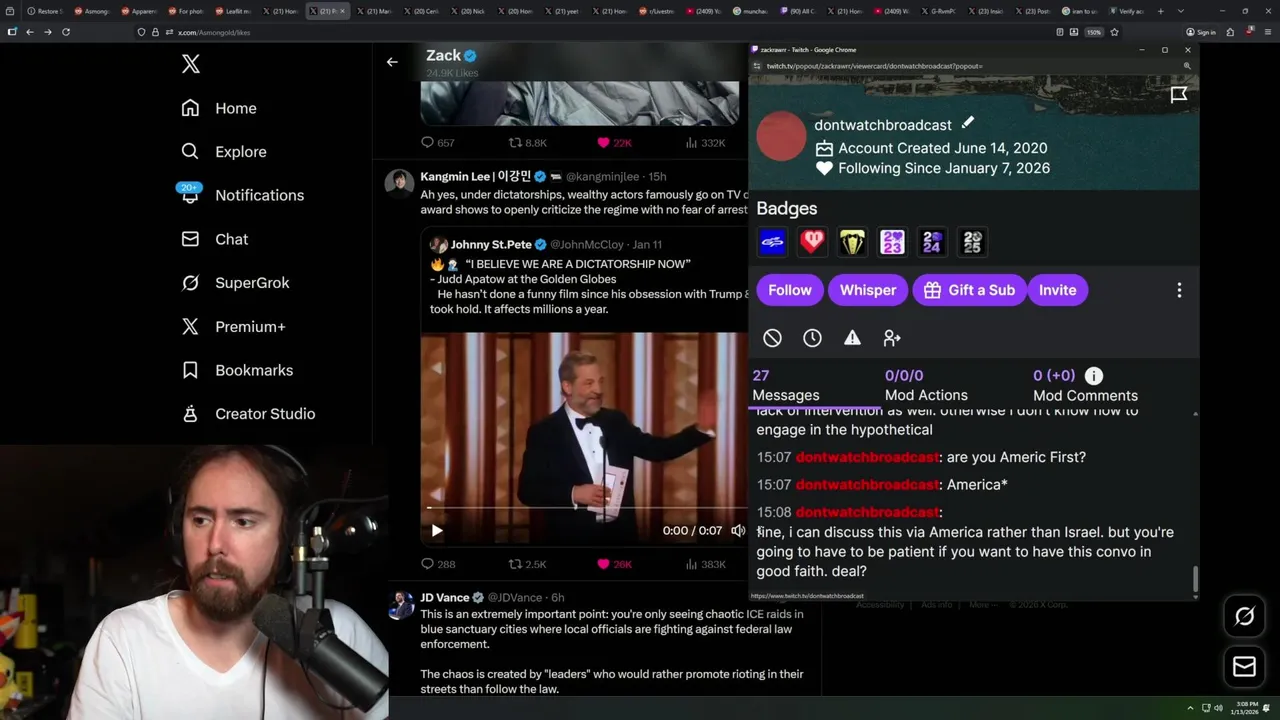Click the Whisper button

(x=867, y=290)
